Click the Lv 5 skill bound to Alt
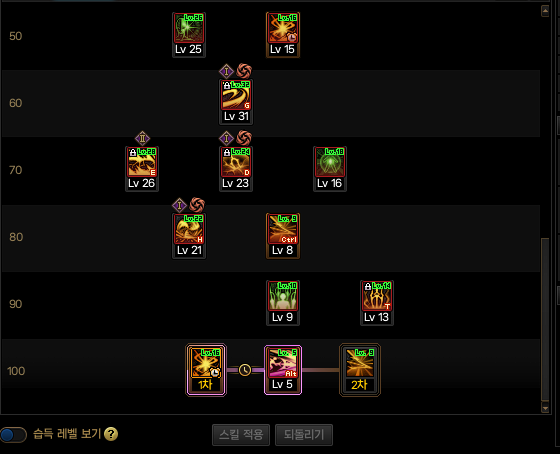Image resolution: width=560 pixels, height=454 pixels. tap(283, 370)
